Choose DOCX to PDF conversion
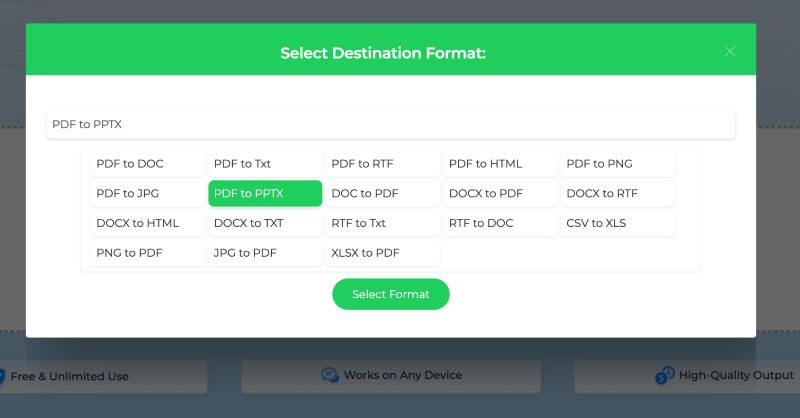800x418 pixels. pos(501,193)
